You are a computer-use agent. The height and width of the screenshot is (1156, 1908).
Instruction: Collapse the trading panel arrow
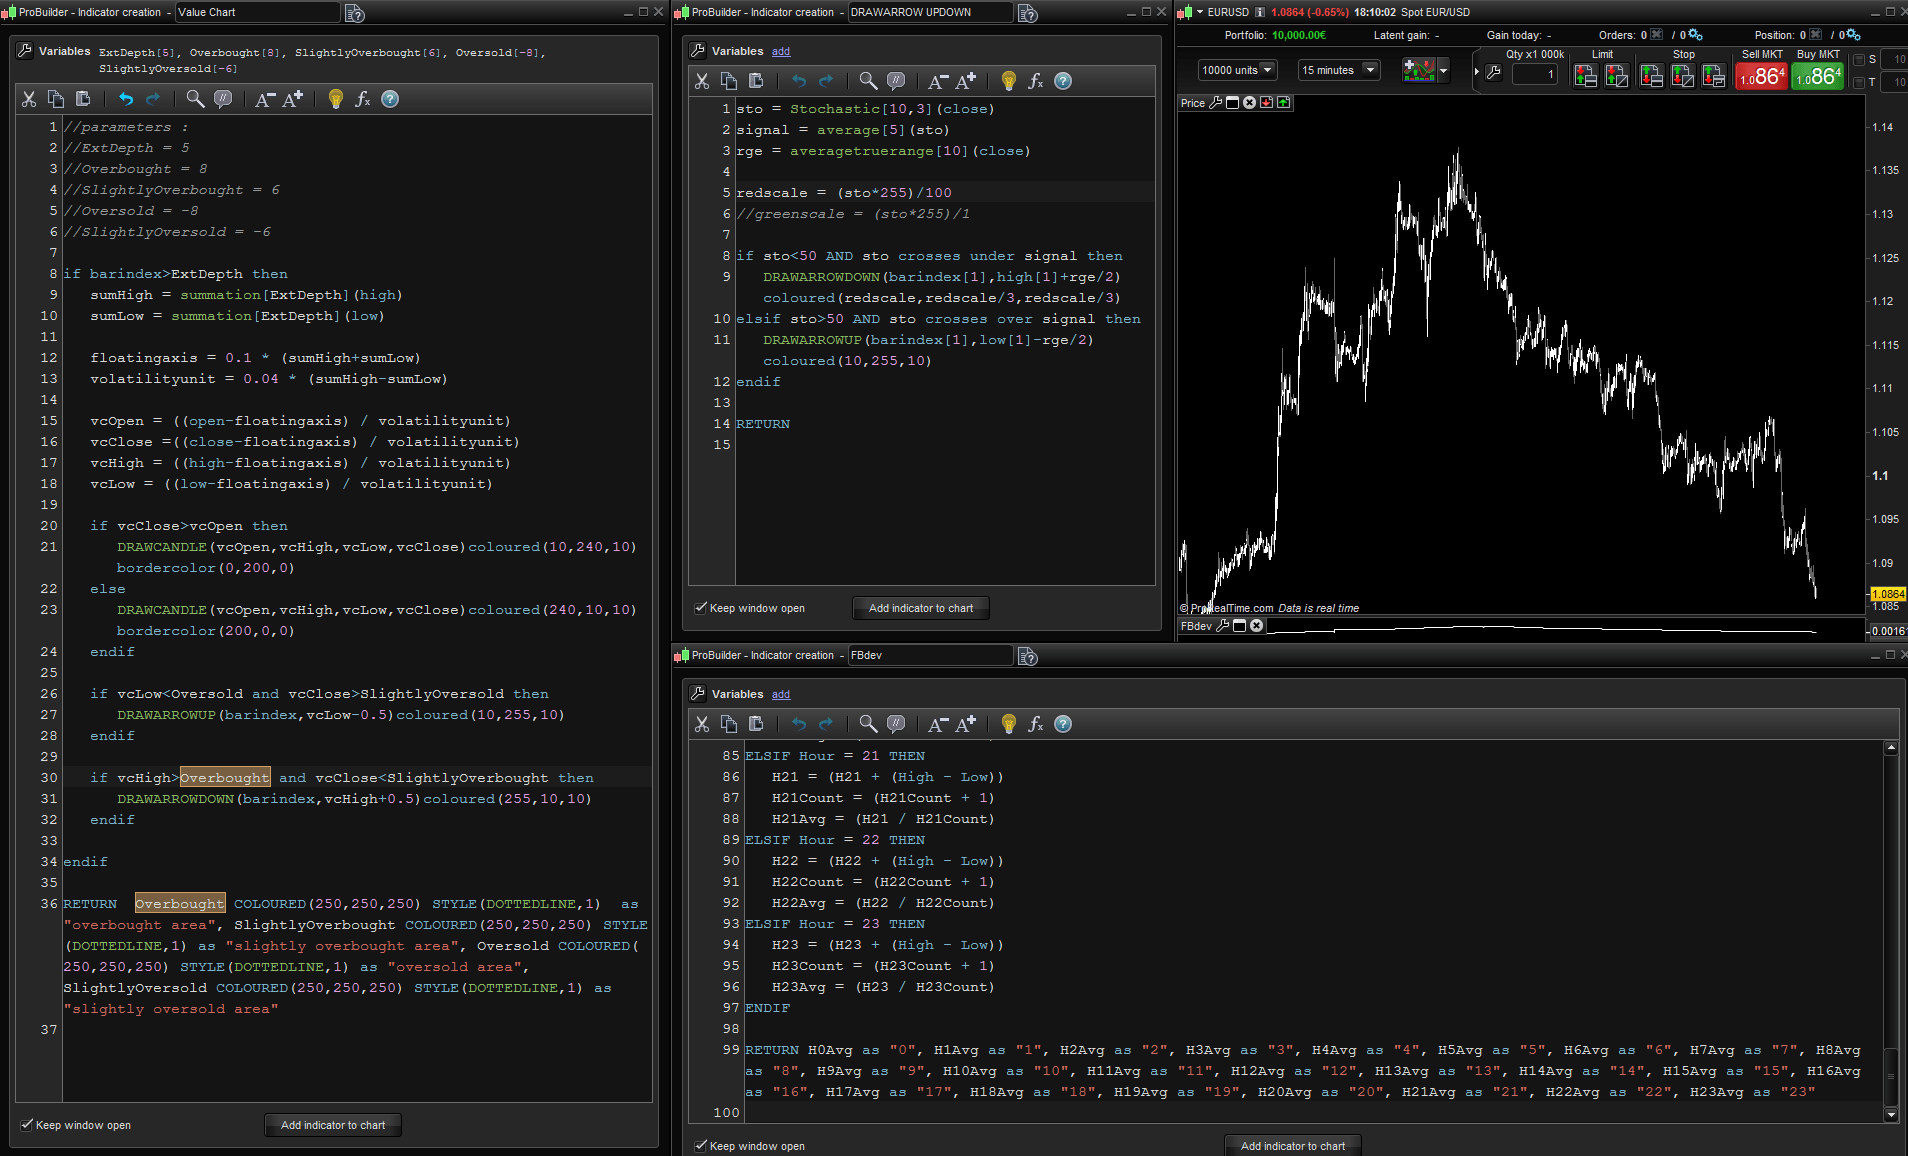click(x=1476, y=71)
